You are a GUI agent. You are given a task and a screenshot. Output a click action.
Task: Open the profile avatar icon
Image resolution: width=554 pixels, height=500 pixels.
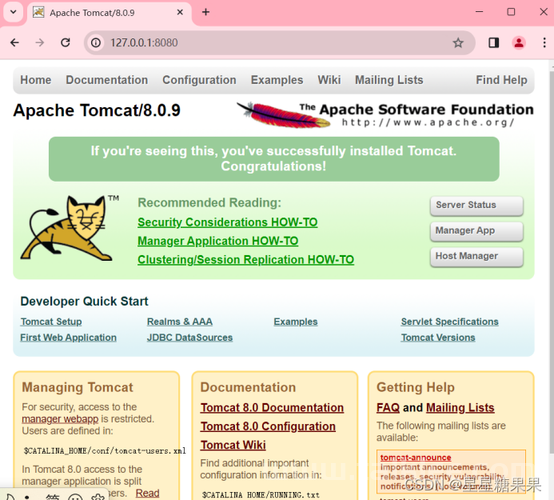tap(519, 43)
